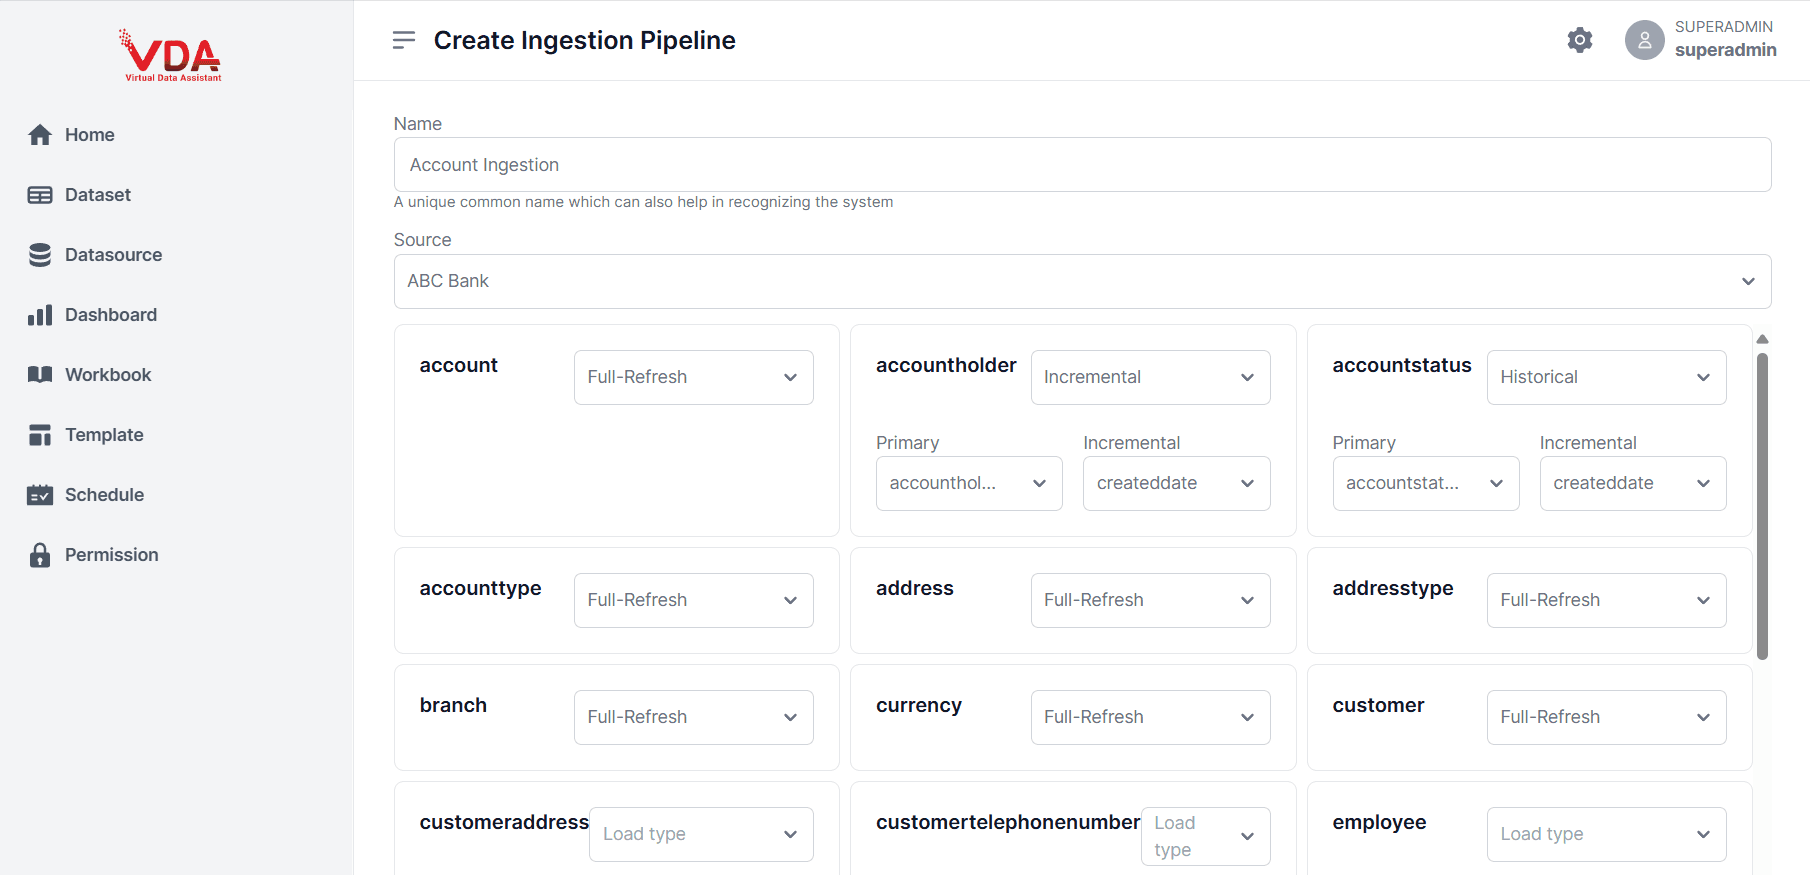Toggle sidebar with hamburger menu icon

(x=404, y=40)
